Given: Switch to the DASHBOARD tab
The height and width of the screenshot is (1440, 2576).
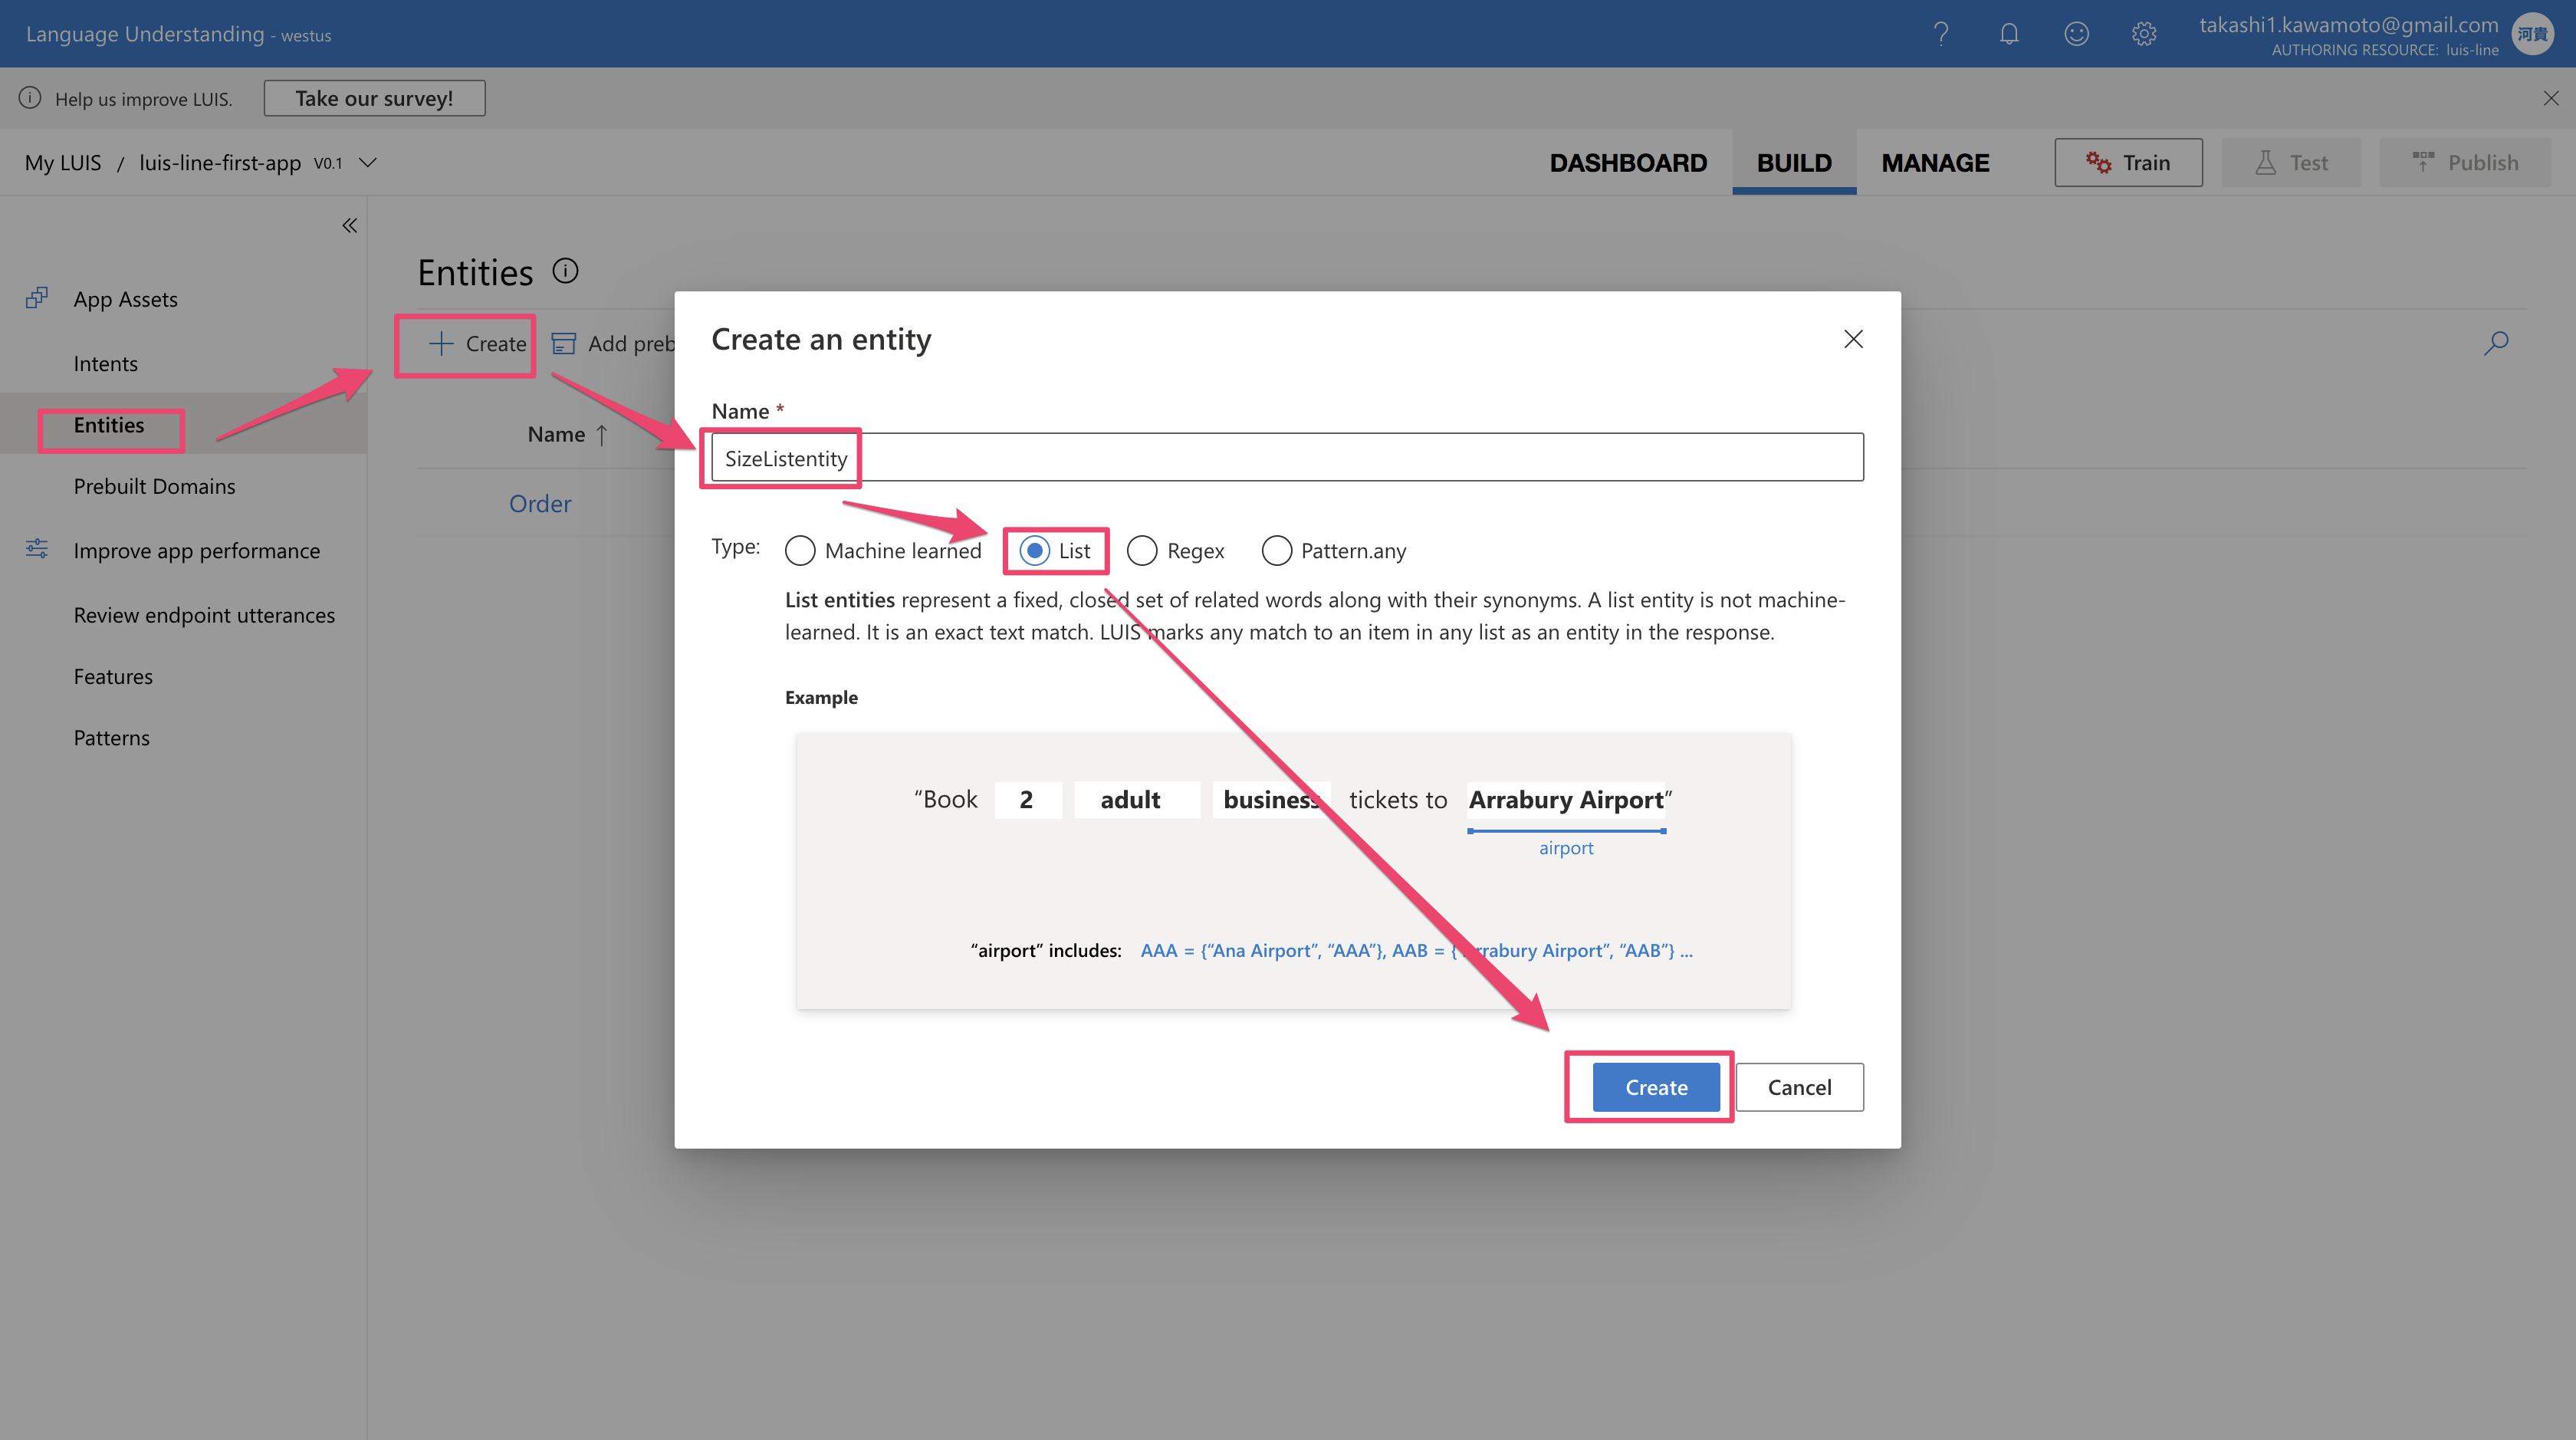Looking at the screenshot, I should coord(1628,162).
